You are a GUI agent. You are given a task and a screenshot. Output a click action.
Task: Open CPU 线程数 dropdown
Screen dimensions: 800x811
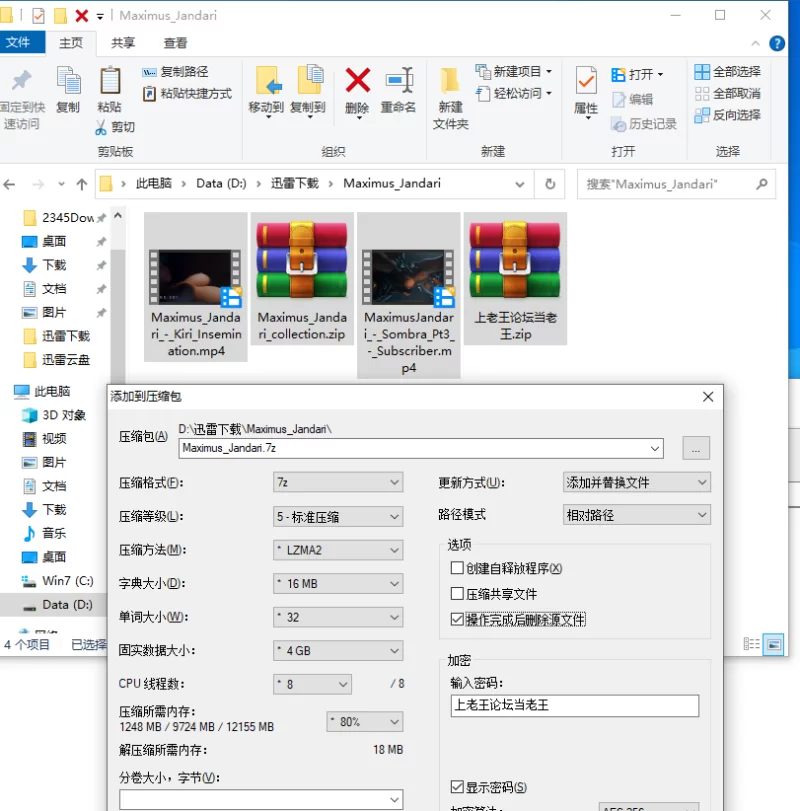tap(312, 684)
